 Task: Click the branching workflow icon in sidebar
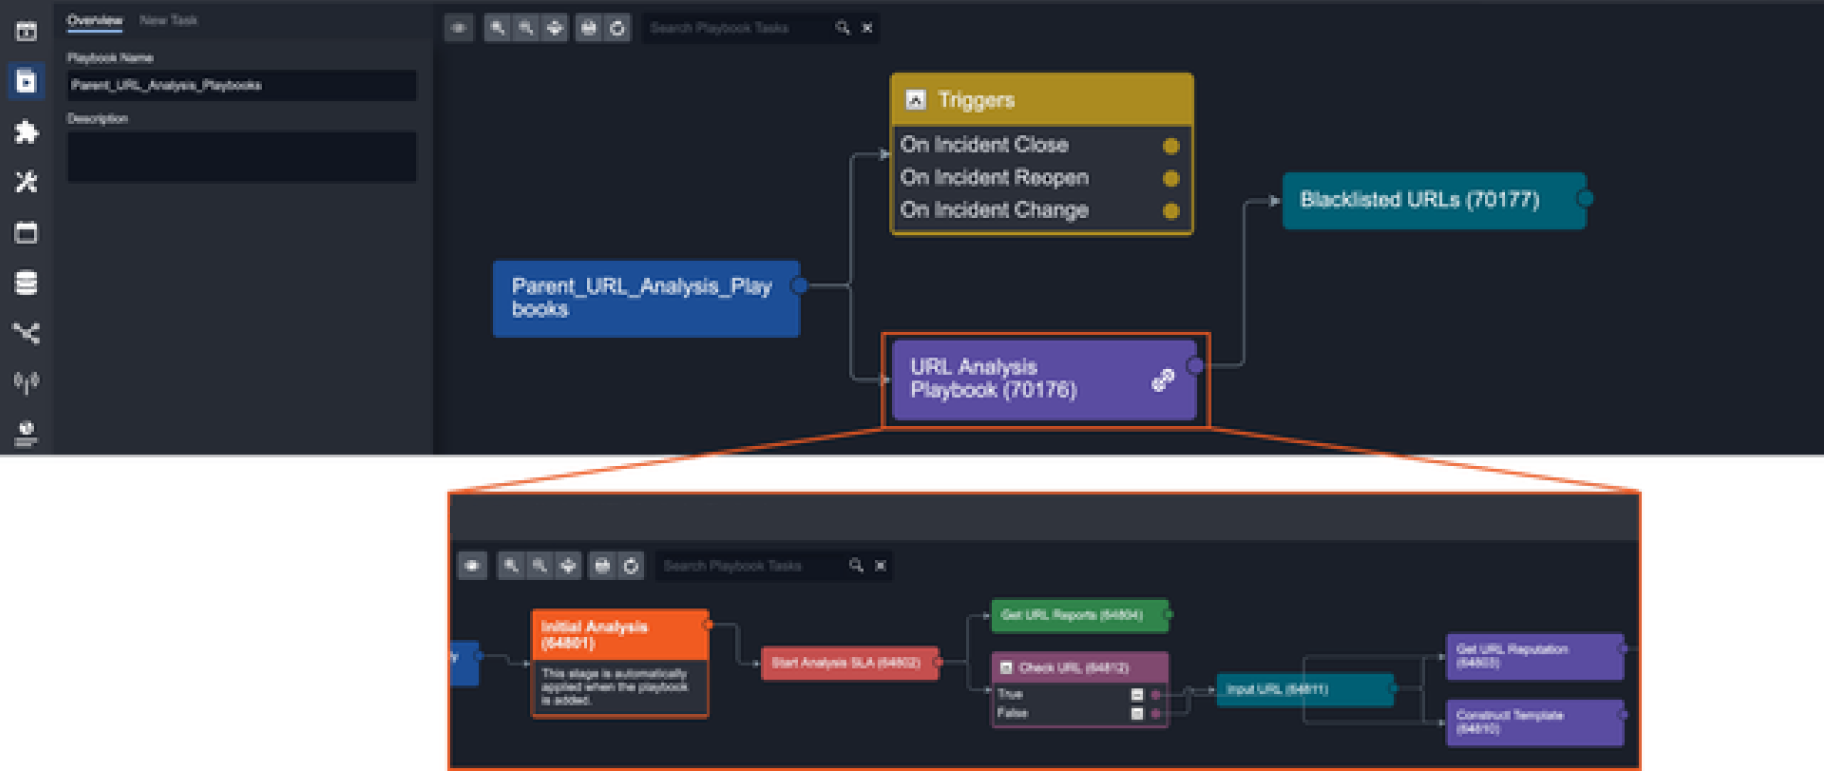click(x=26, y=333)
